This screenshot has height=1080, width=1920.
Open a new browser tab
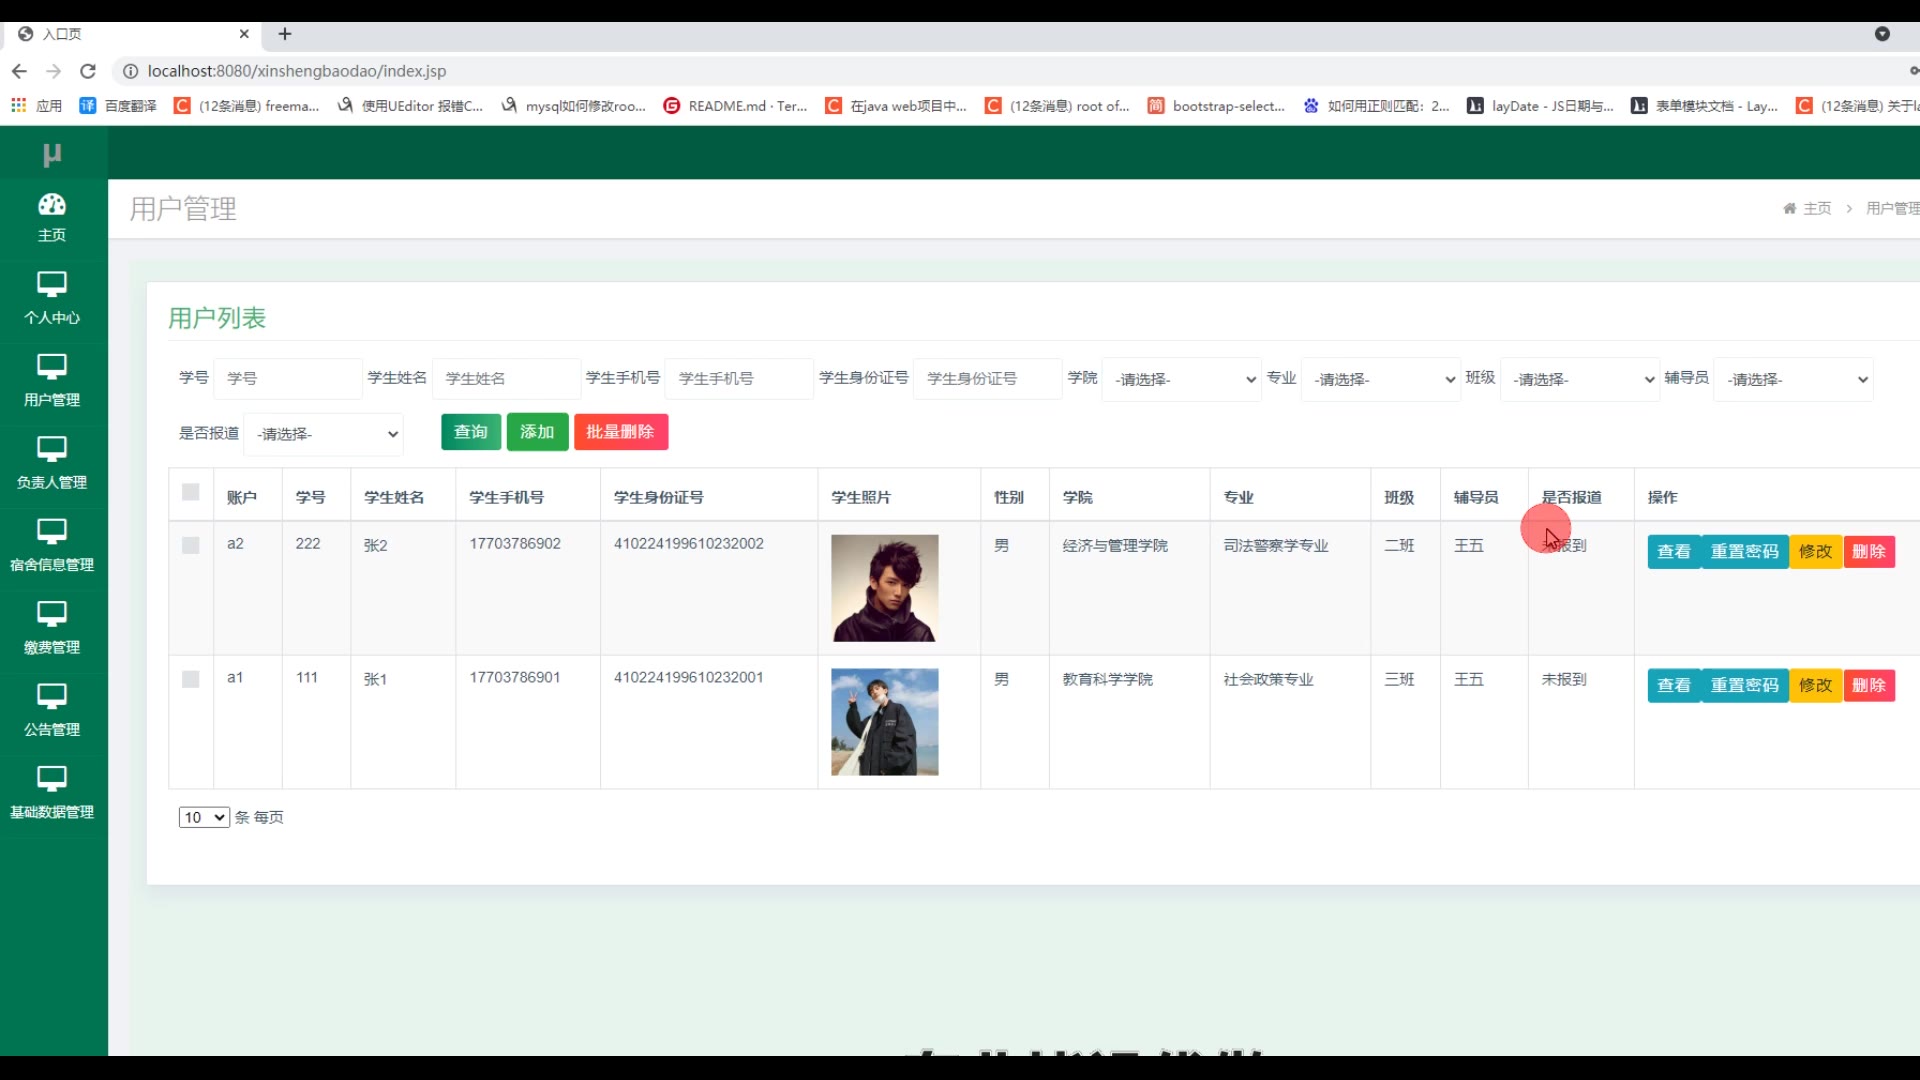[x=285, y=34]
